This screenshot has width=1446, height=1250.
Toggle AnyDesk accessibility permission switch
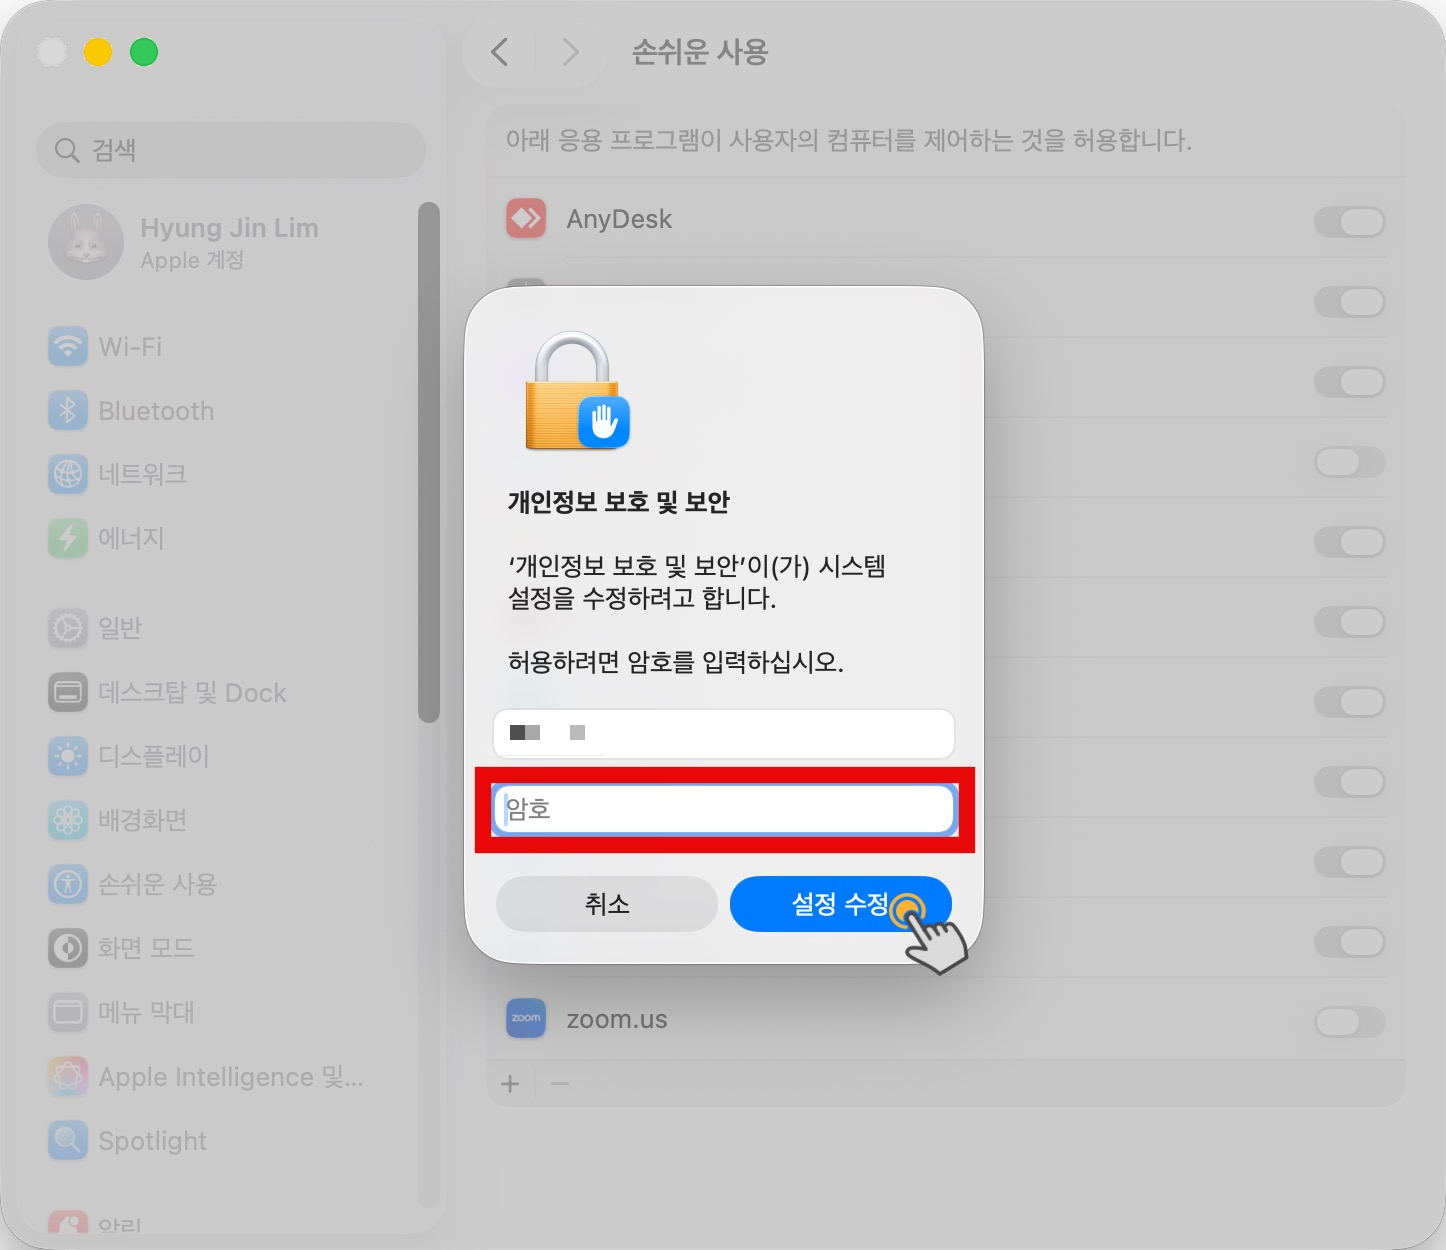click(x=1349, y=222)
